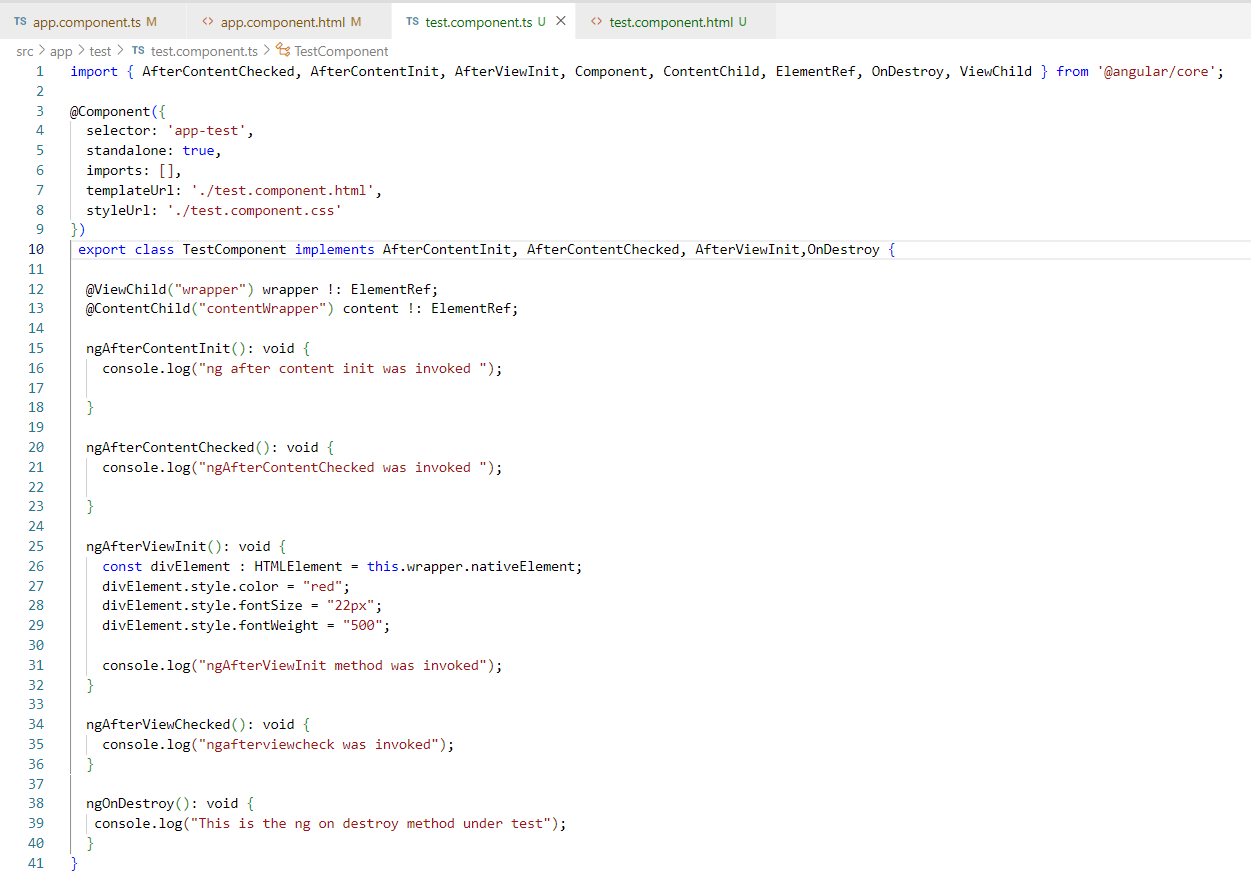The image size is (1251, 877).
Task: Open the app.component.html tab
Action: tap(283, 21)
